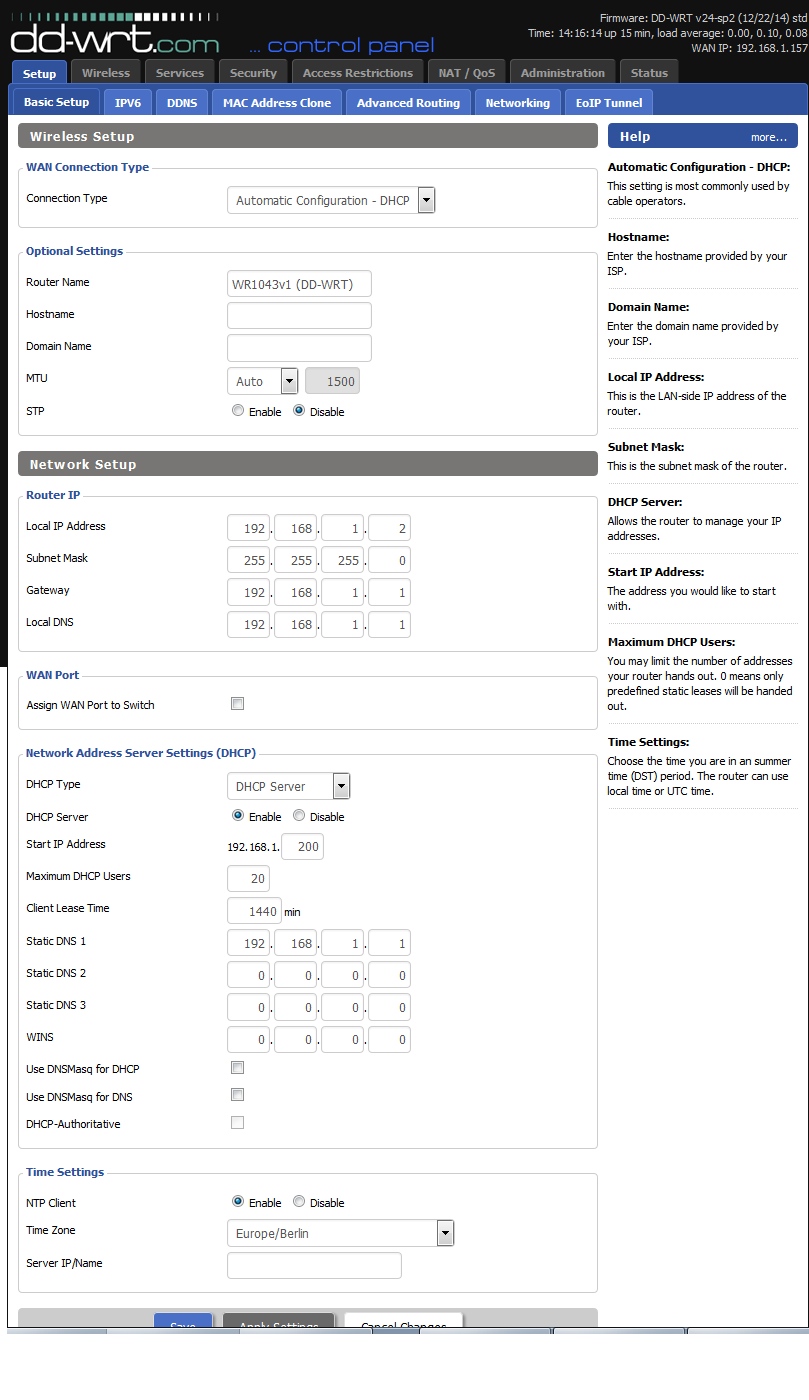Select DHCP Server Enable radio button
This screenshot has width=809, height=1400.
tap(238, 816)
